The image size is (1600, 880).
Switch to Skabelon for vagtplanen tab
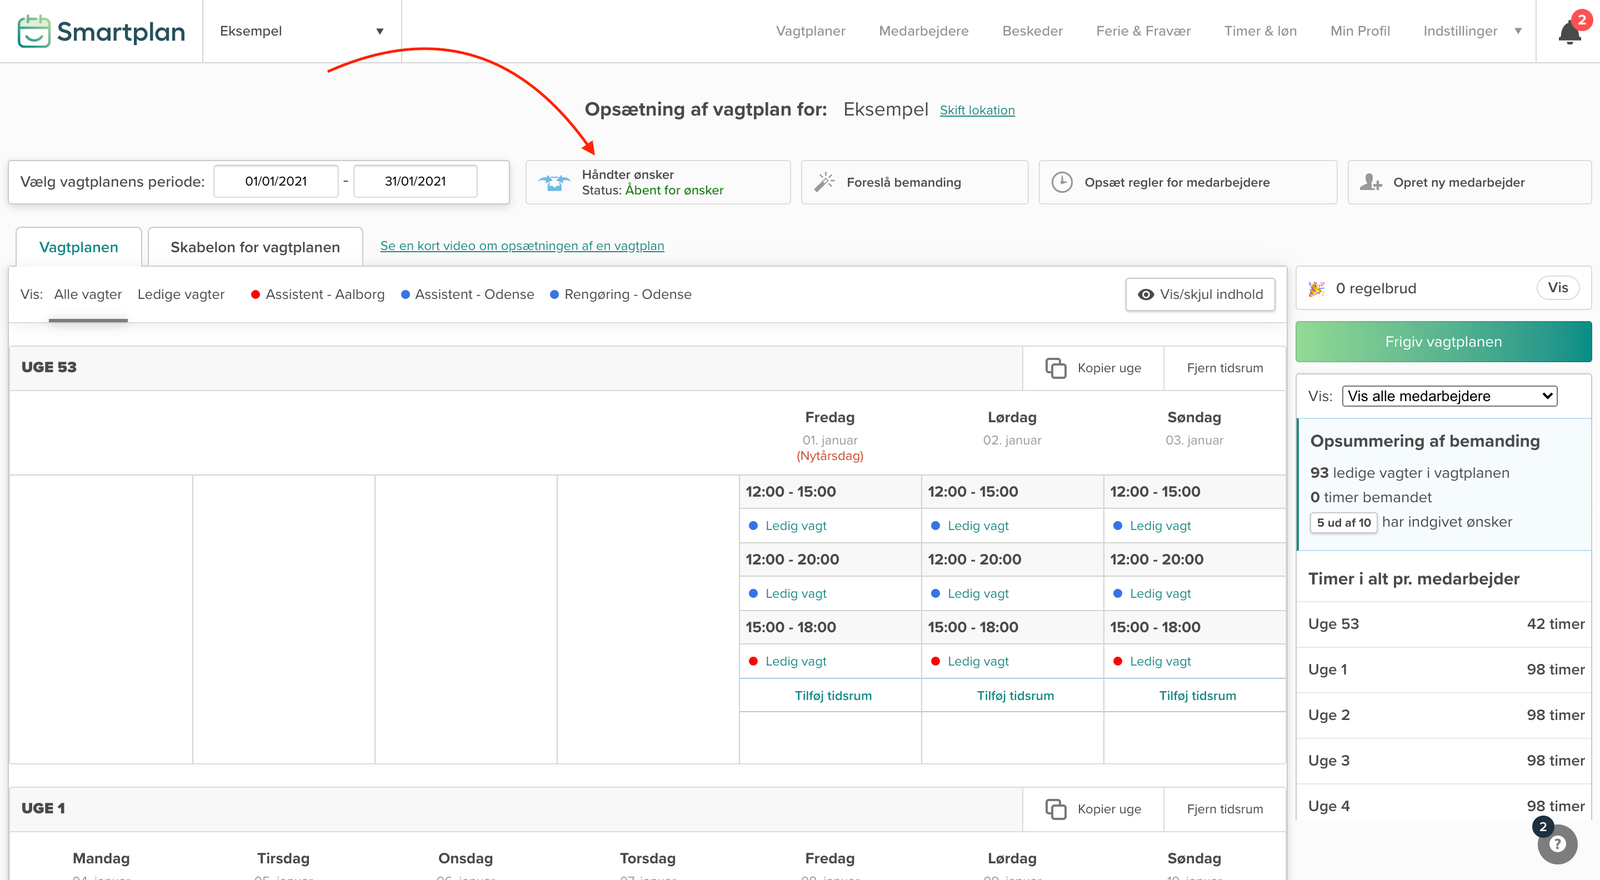(x=255, y=247)
